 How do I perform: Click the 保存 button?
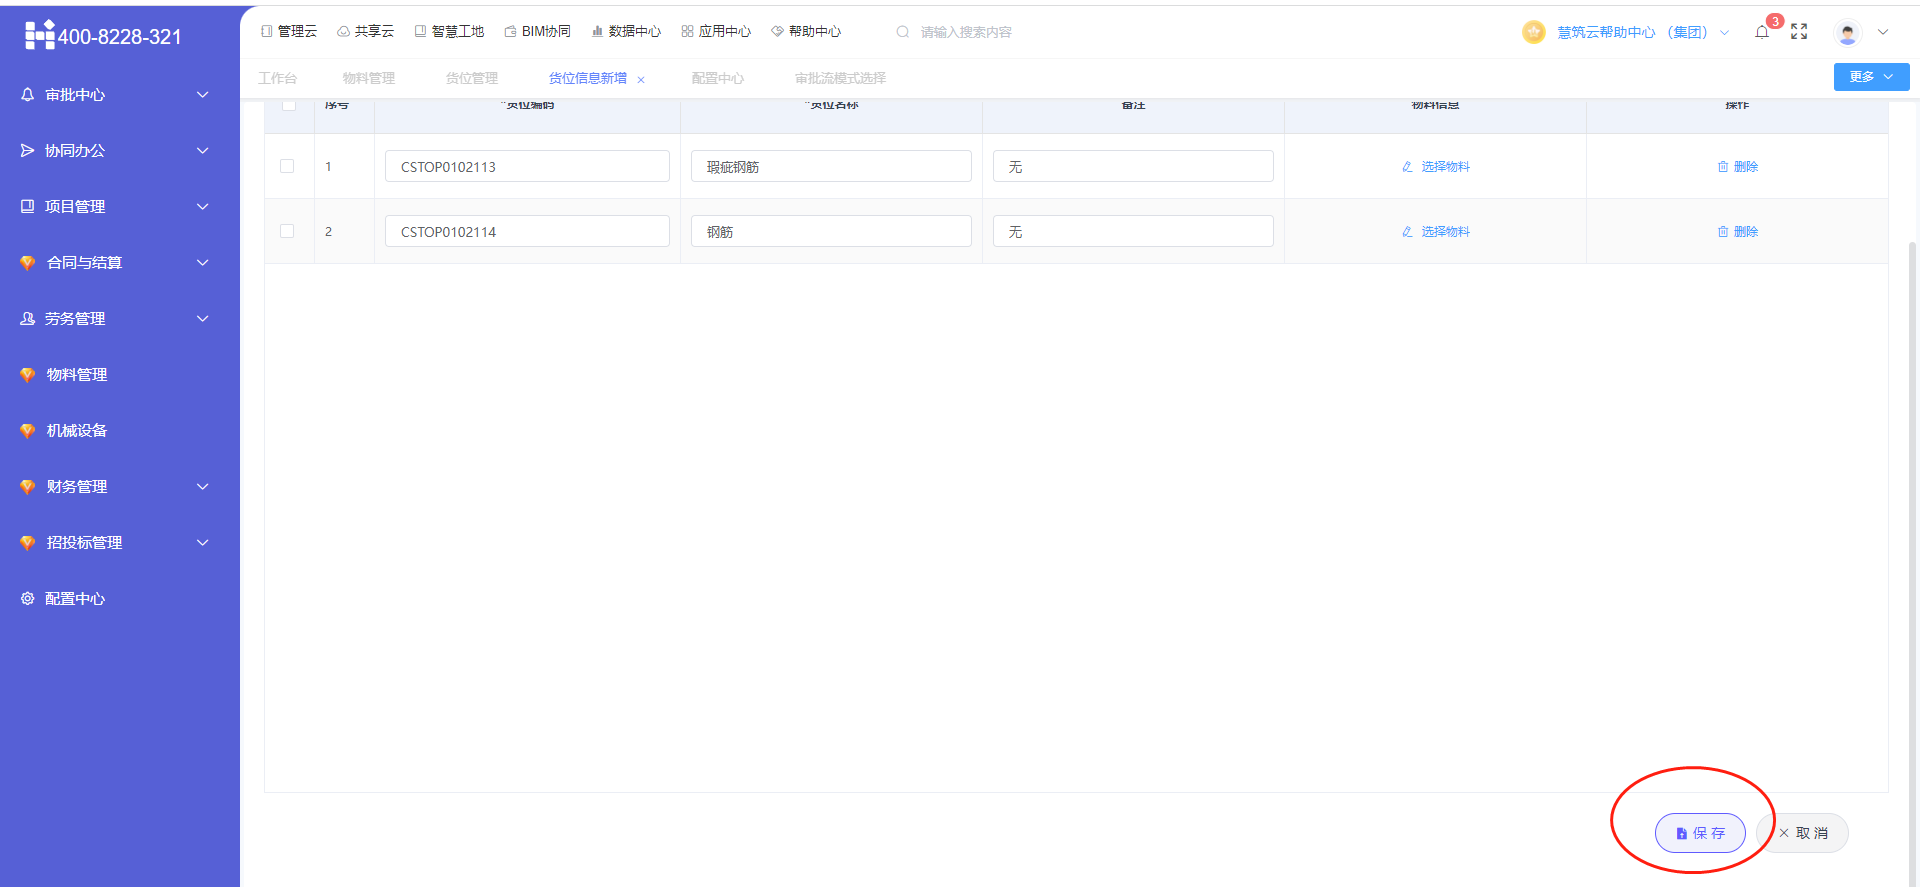pos(1700,833)
